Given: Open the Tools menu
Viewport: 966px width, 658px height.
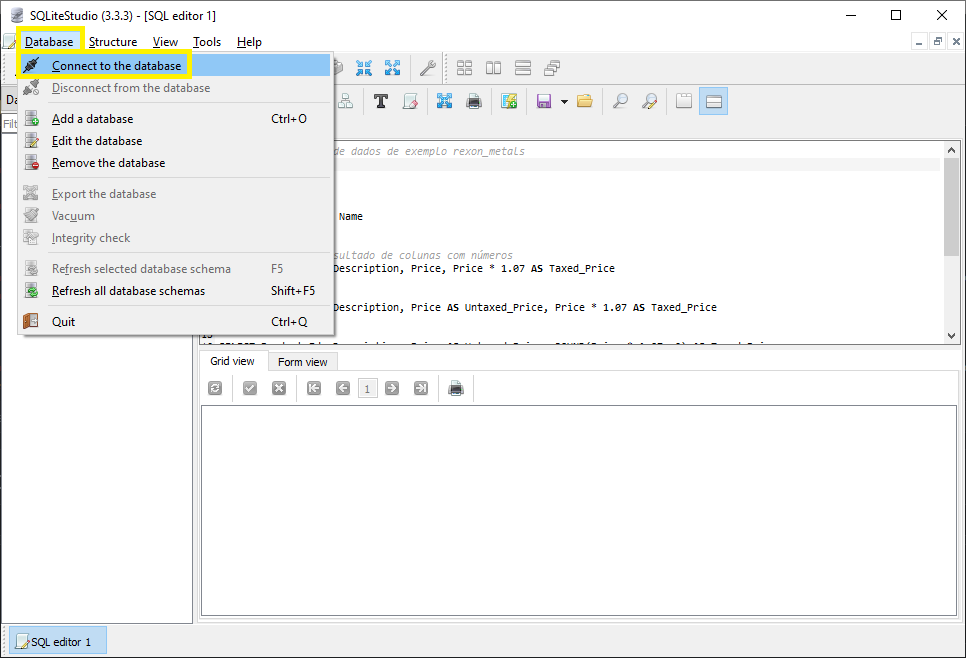Looking at the screenshot, I should [x=206, y=42].
